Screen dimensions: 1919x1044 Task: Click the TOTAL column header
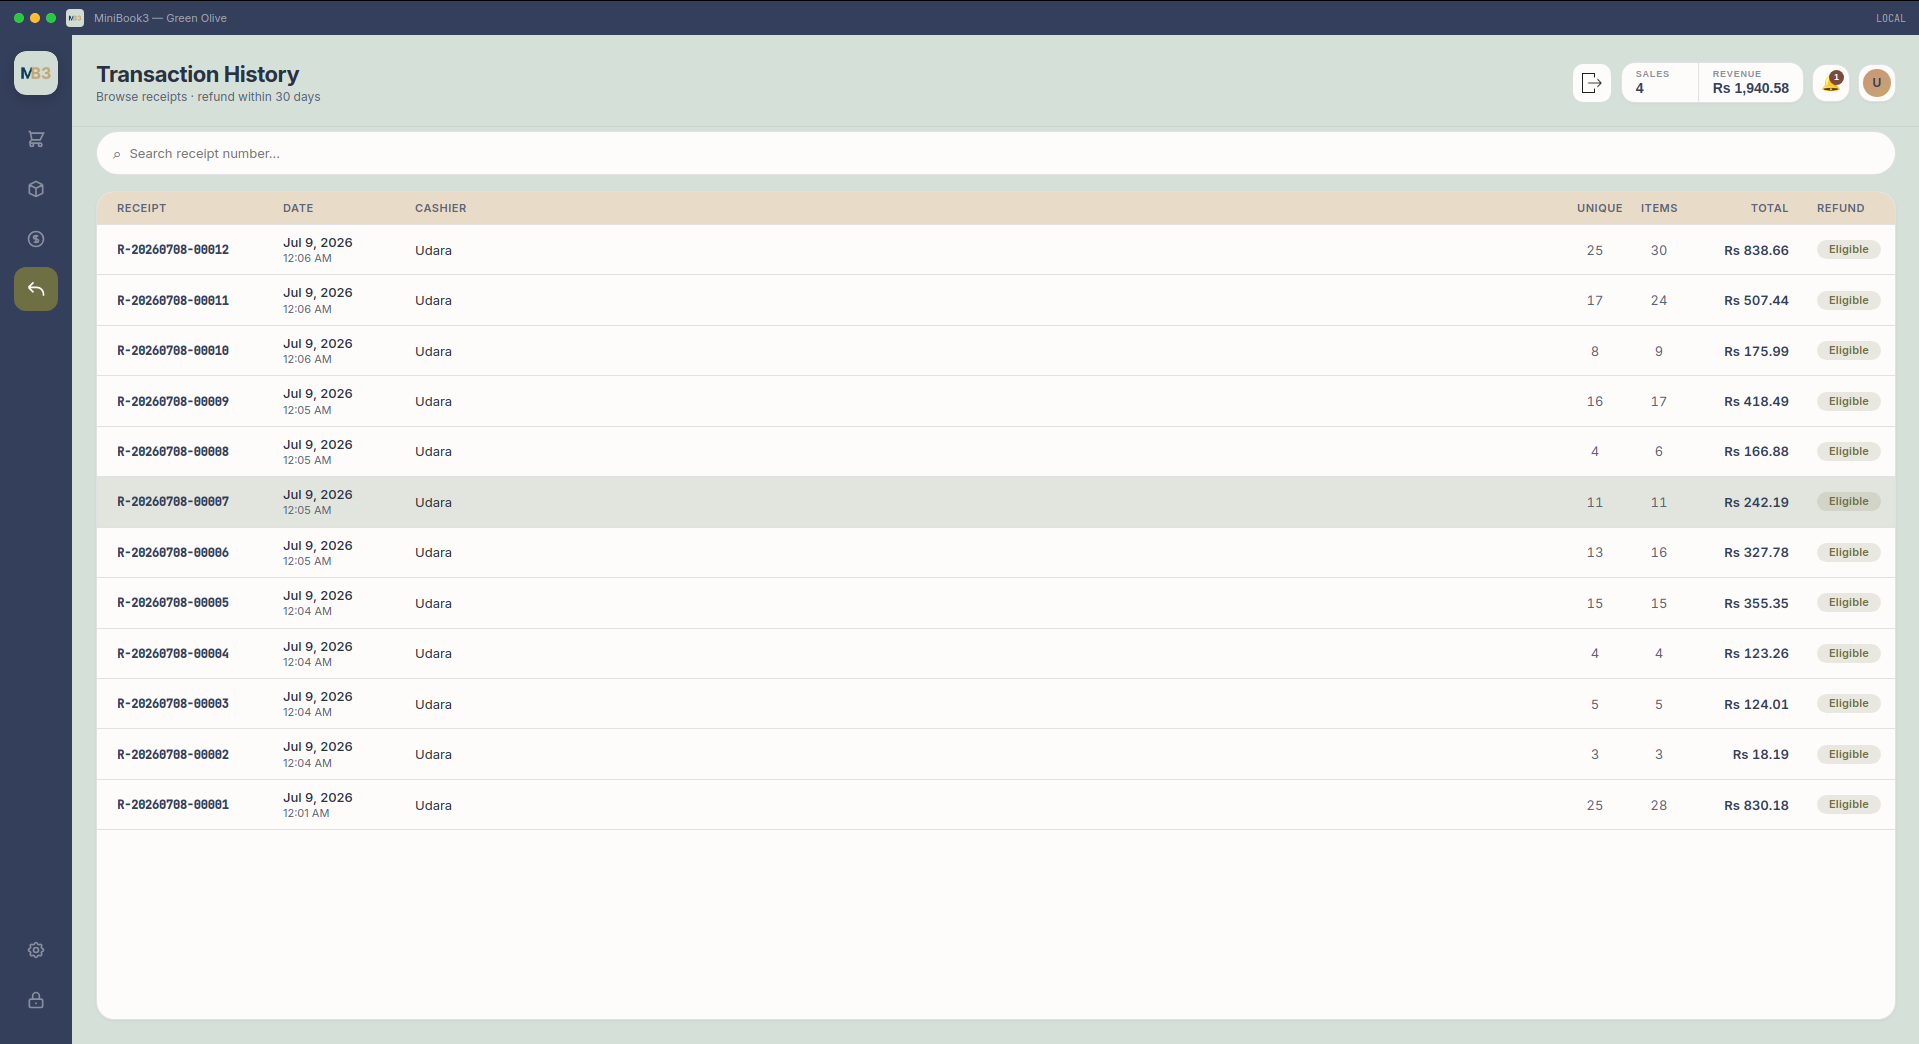pyautogui.click(x=1769, y=208)
